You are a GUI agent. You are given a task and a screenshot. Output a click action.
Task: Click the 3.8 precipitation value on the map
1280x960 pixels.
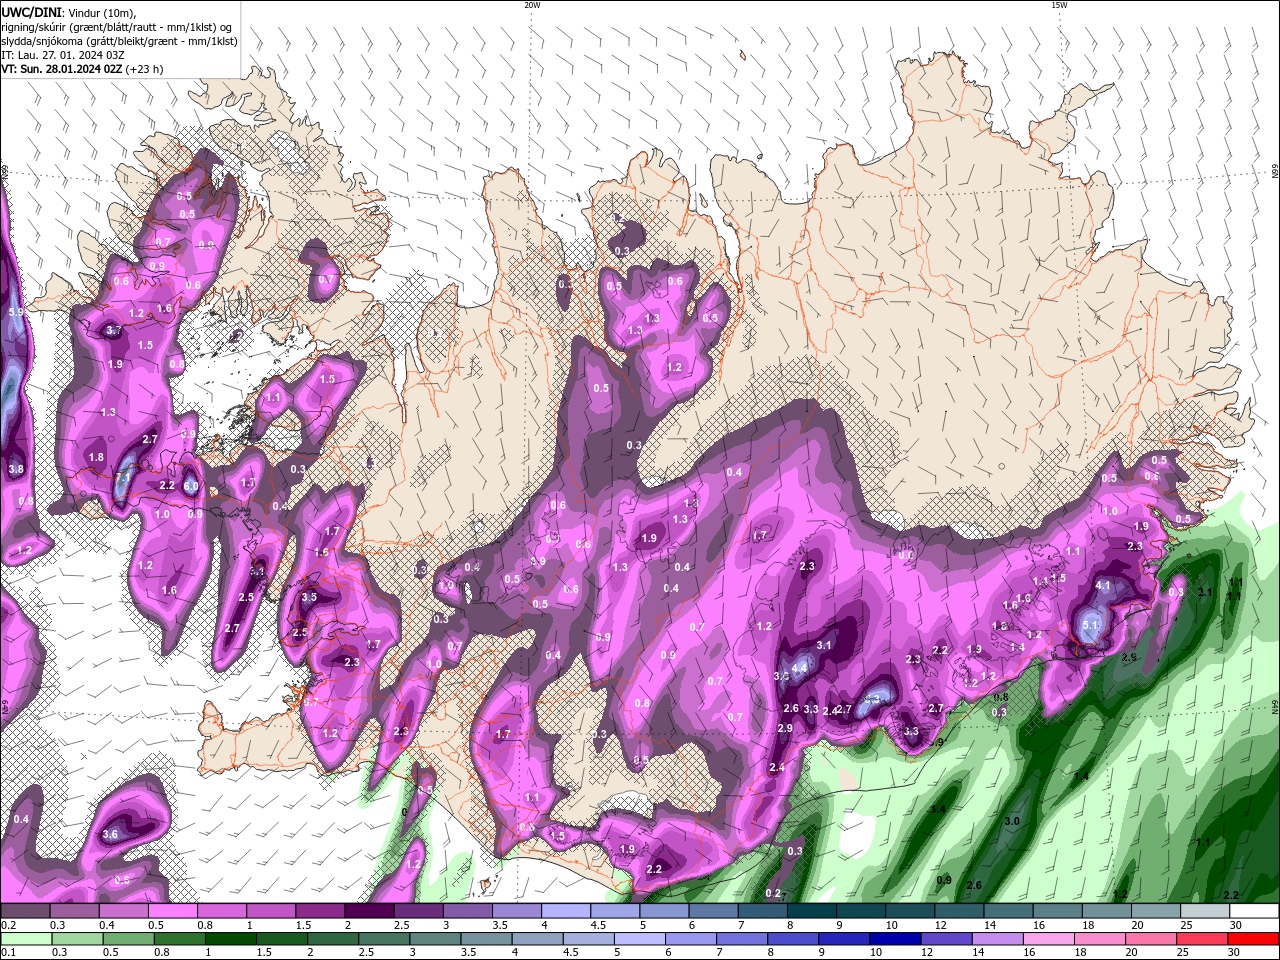click(16, 469)
